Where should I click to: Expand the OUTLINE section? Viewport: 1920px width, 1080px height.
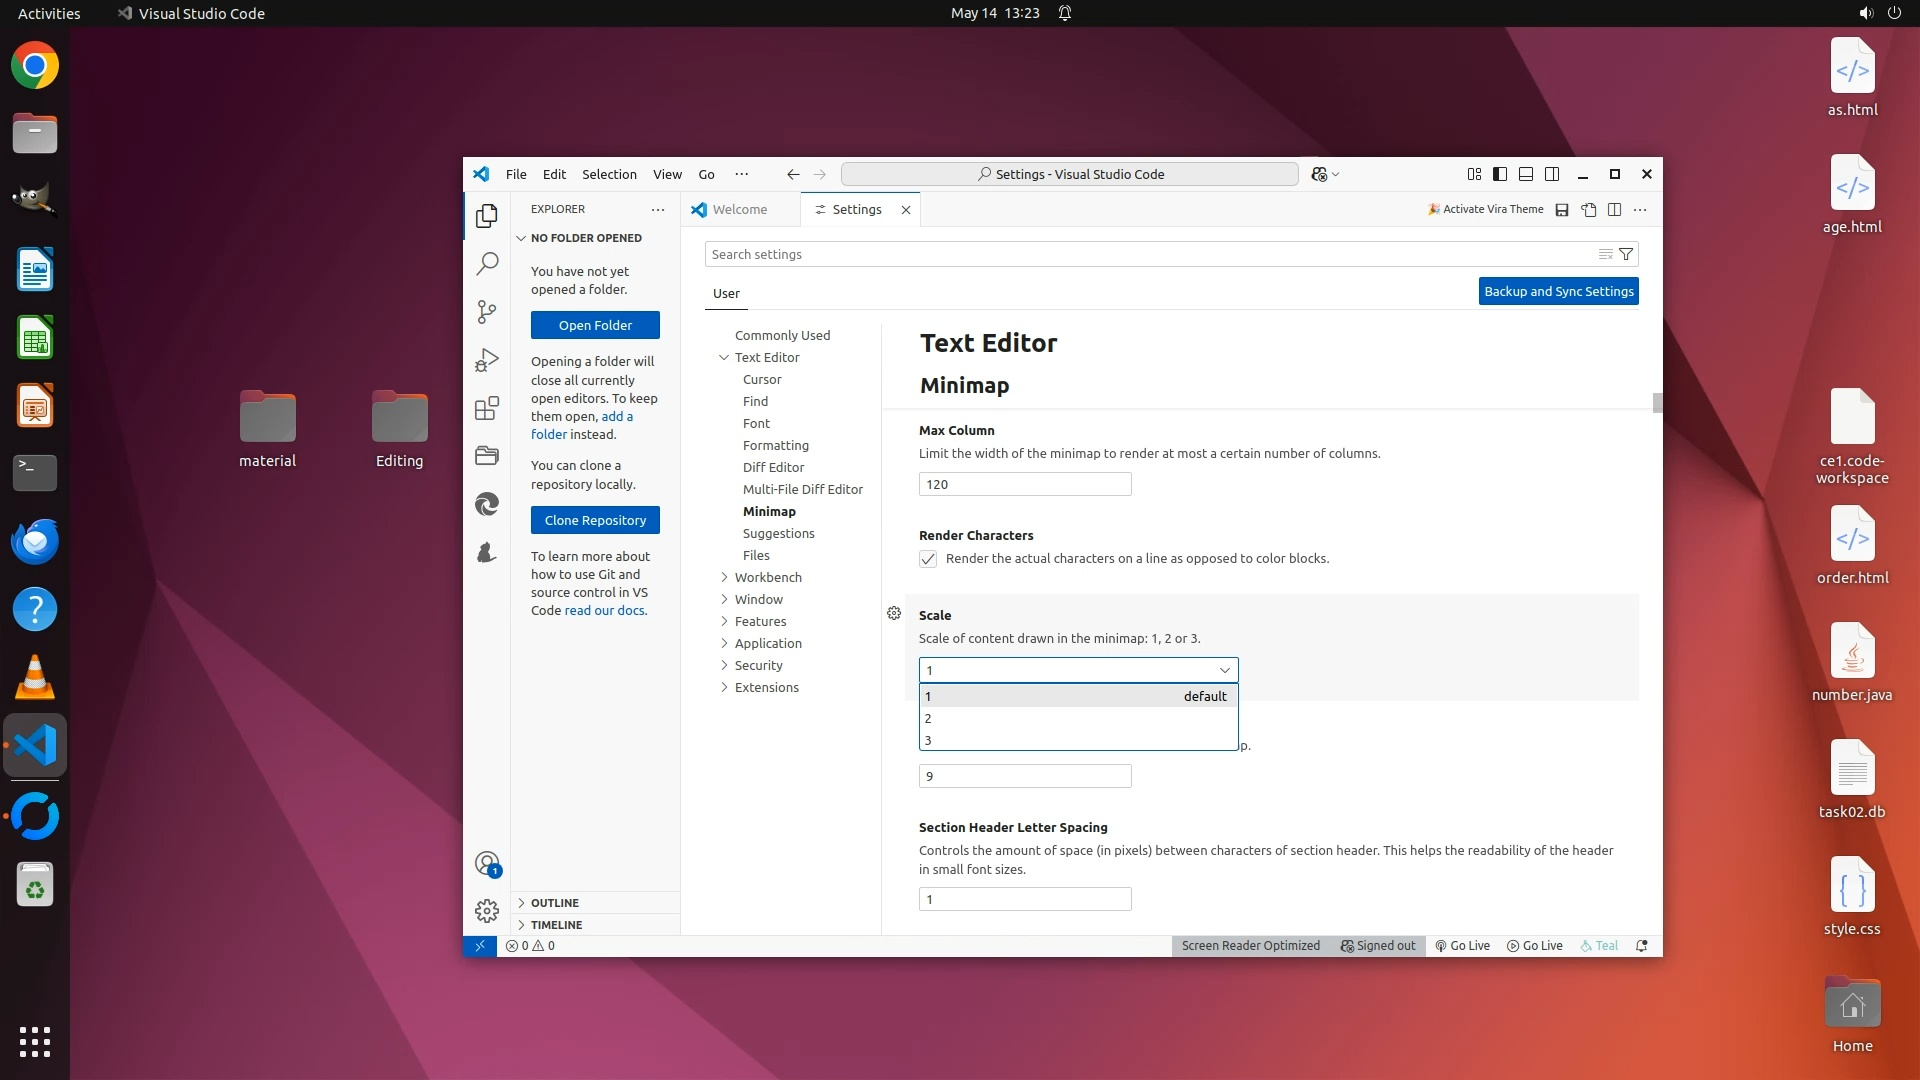[555, 903]
